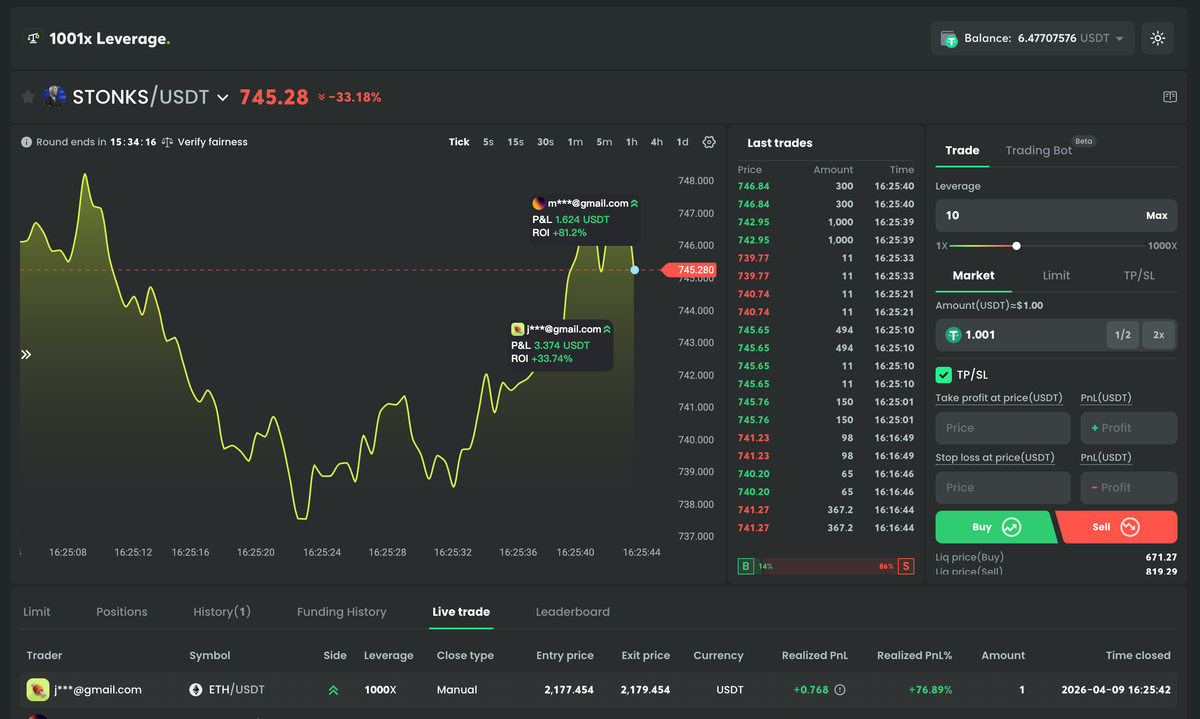This screenshot has height=719, width=1200.
Task: Click the Tether icon in the amount field
Action: [x=953, y=335]
